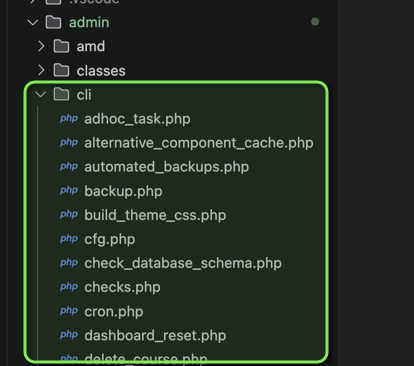Viewport: 414px width, 366px height.
Task: Open checks.php file
Action: (x=122, y=287)
